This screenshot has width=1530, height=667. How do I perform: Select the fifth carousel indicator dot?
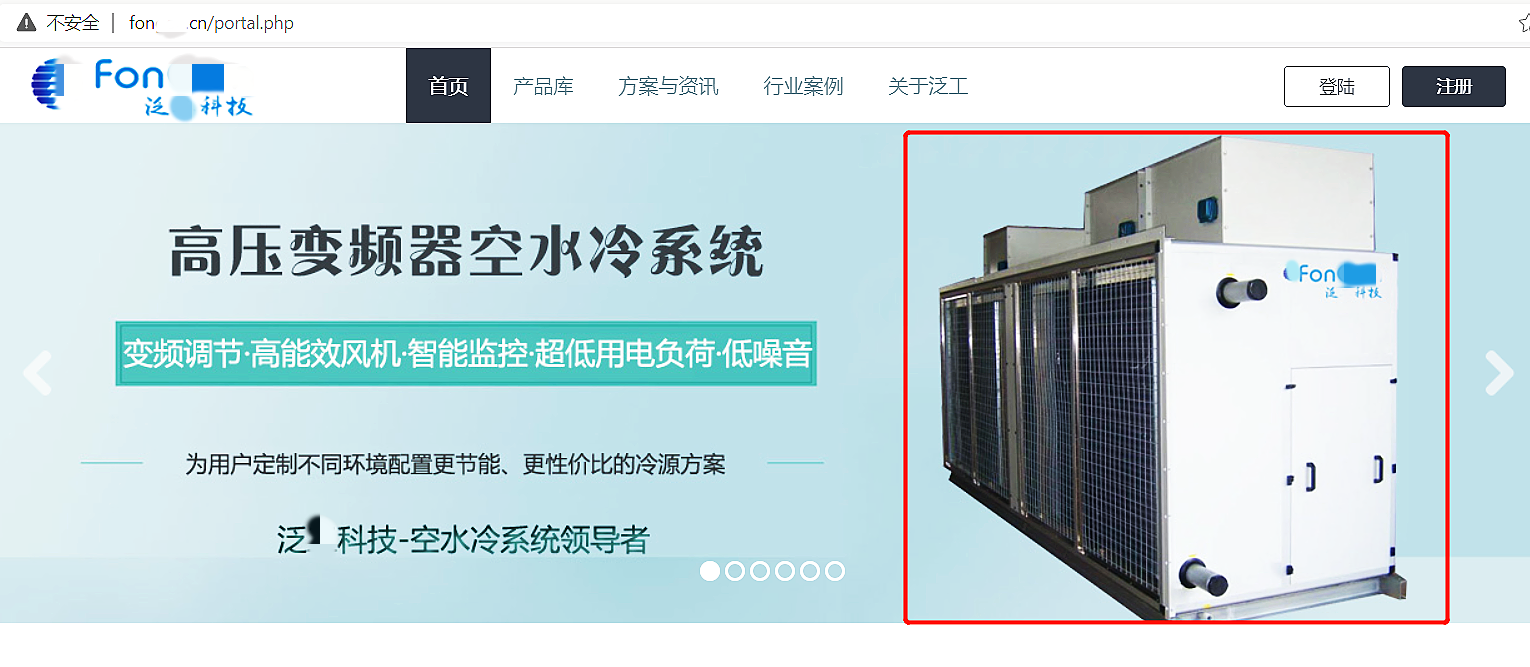point(810,571)
